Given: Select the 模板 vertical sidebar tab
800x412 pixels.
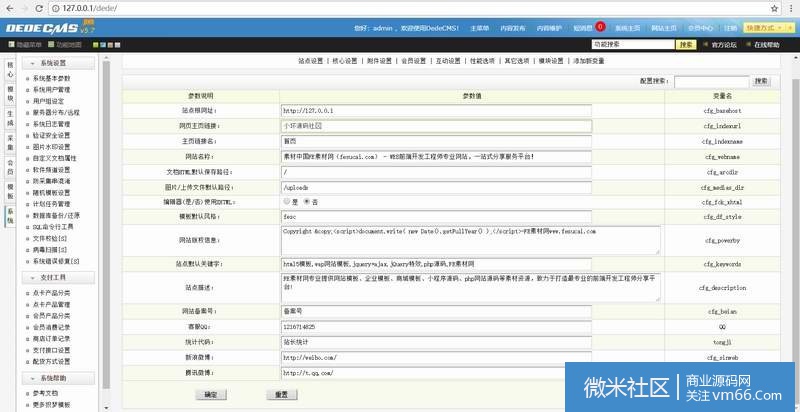Looking at the screenshot, I should (10, 191).
